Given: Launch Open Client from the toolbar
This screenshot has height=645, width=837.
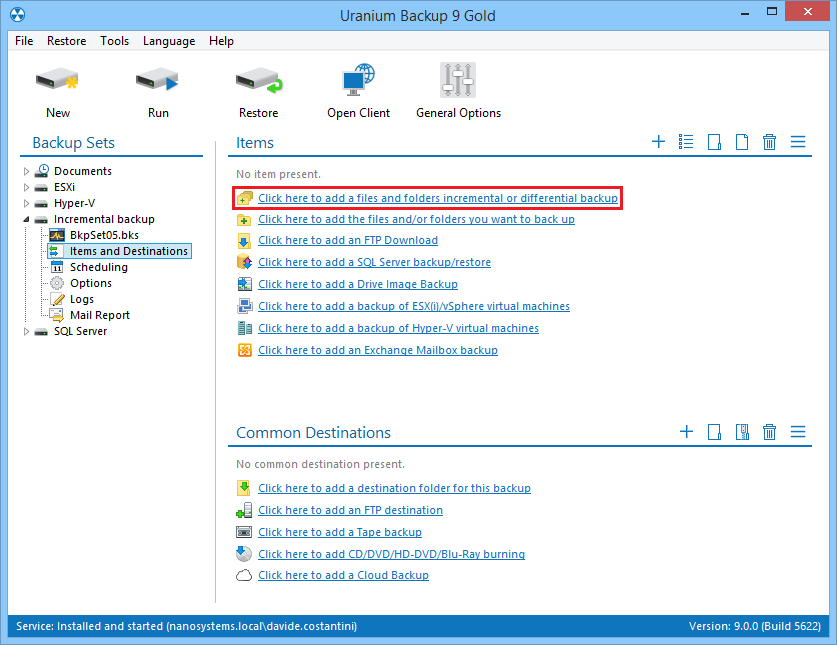Looking at the screenshot, I should click(358, 81).
